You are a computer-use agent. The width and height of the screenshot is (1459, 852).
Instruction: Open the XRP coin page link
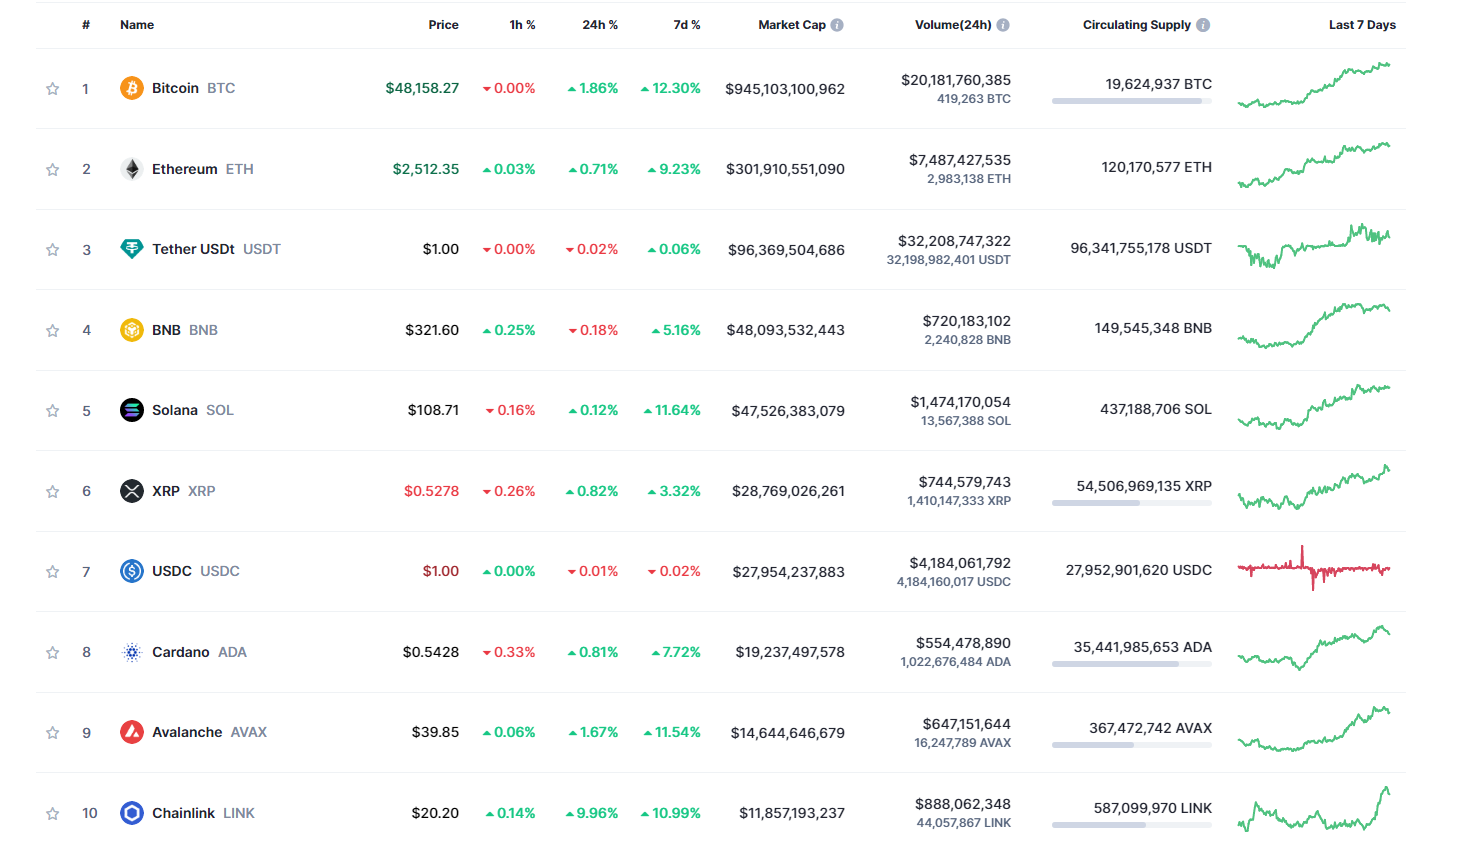[168, 491]
